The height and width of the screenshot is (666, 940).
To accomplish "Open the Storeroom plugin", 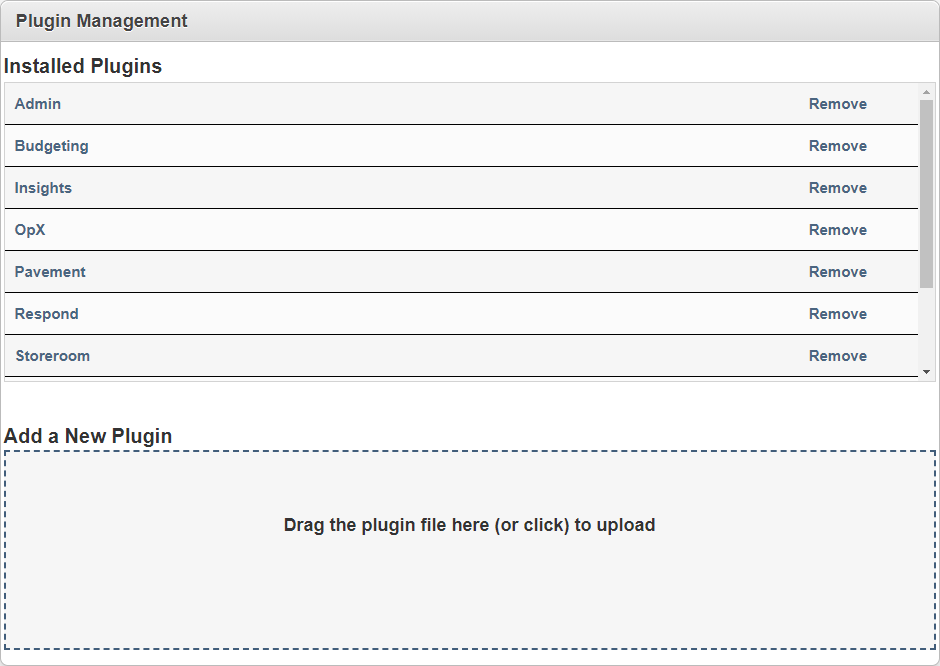I will click(x=51, y=356).
